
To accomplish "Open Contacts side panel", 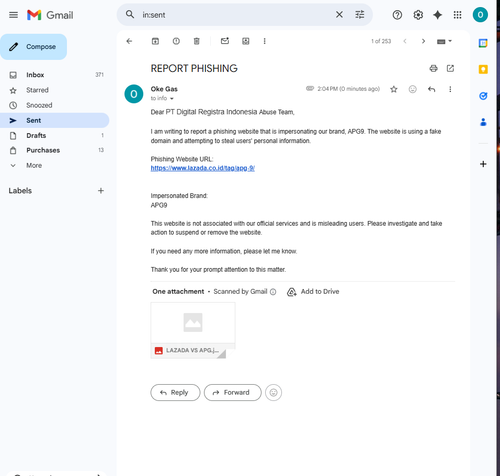I will pyautogui.click(x=483, y=122).
